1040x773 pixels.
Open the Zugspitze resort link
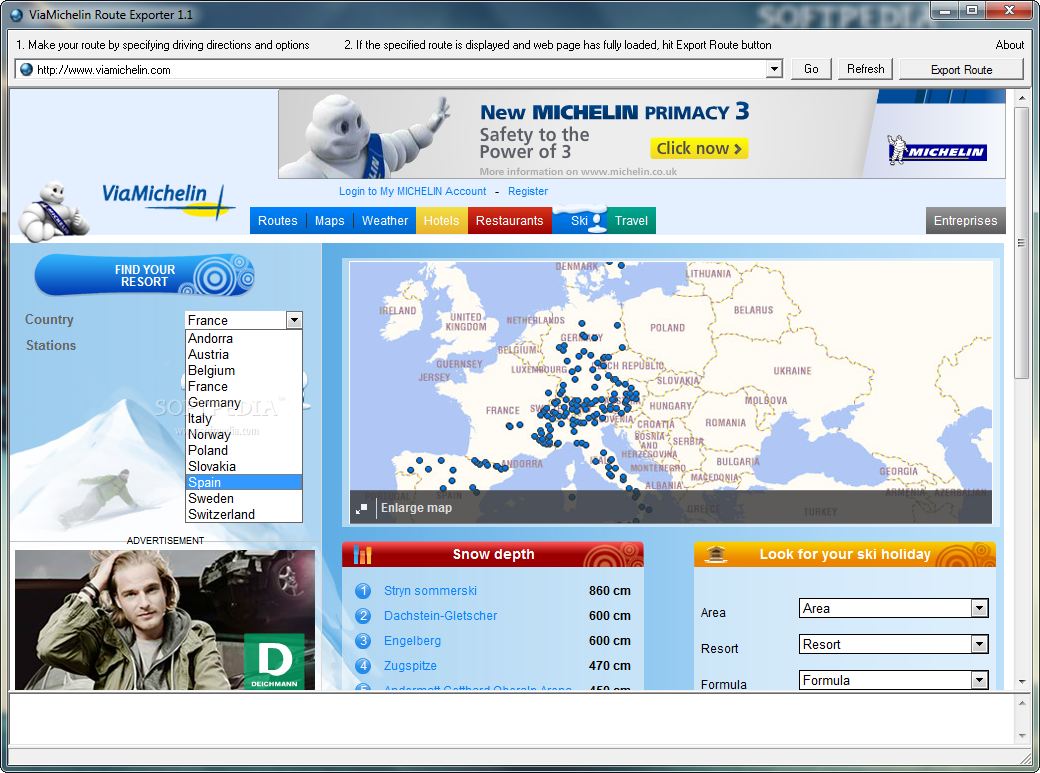[410, 666]
